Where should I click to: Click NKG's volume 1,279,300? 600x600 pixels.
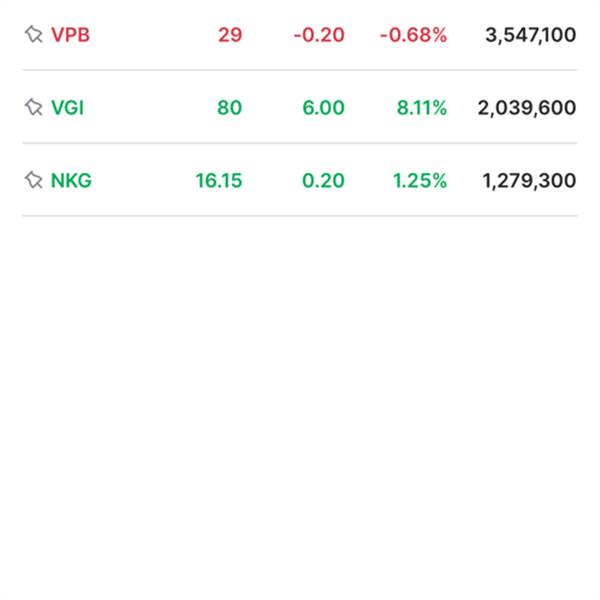tap(529, 181)
